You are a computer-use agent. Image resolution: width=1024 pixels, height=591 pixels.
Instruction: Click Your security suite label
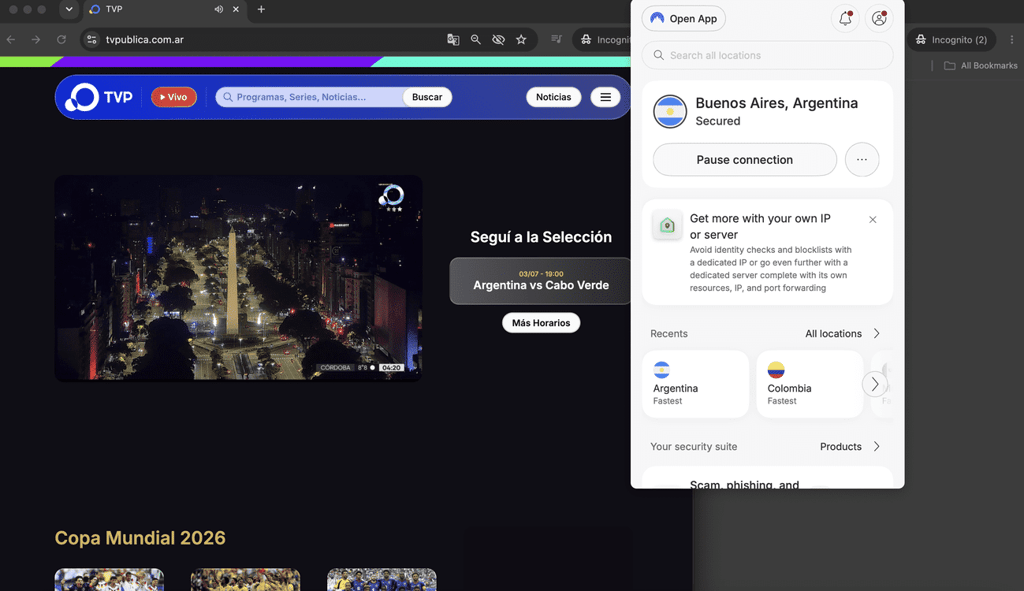pyautogui.click(x=694, y=447)
